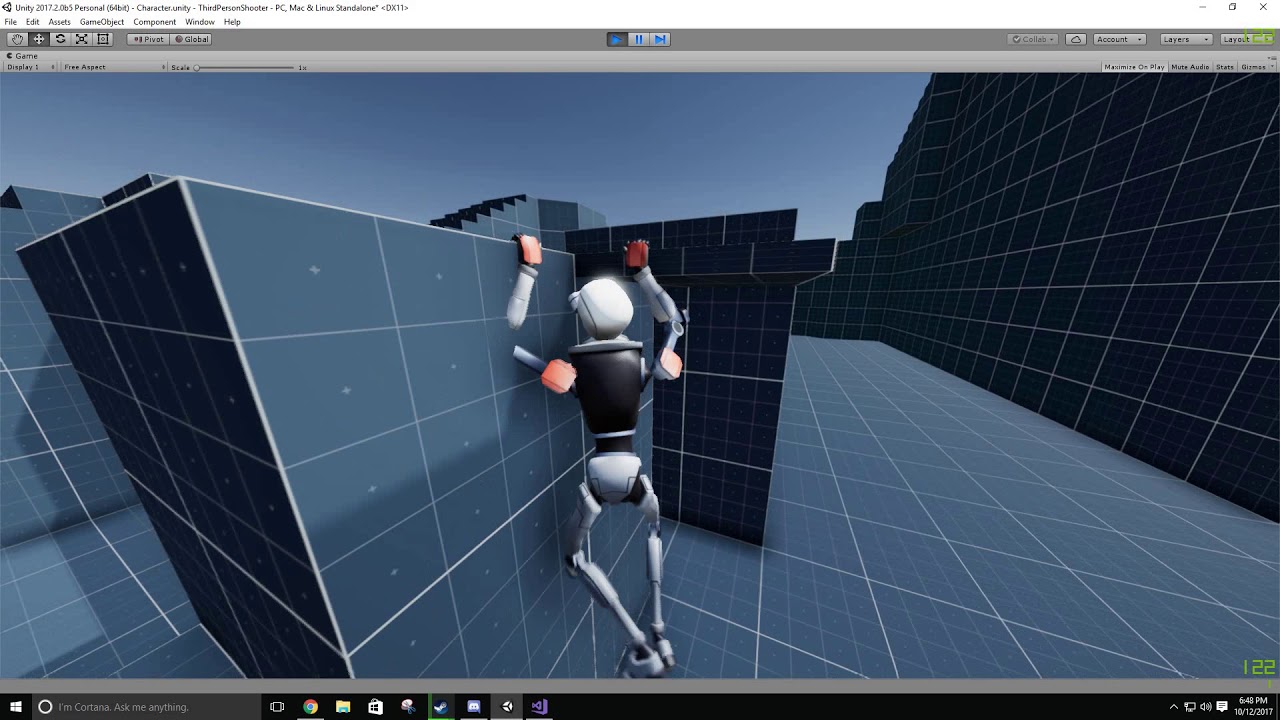This screenshot has height=720, width=1280.
Task: Open Microsoft Store from the taskbar
Action: 375,707
